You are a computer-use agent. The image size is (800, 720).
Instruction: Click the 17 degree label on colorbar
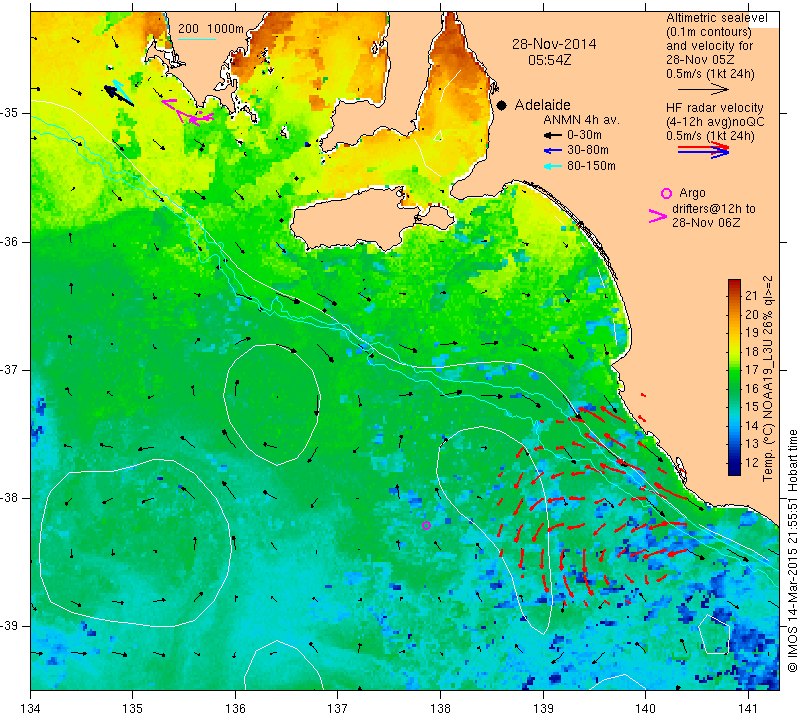pyautogui.click(x=752, y=370)
